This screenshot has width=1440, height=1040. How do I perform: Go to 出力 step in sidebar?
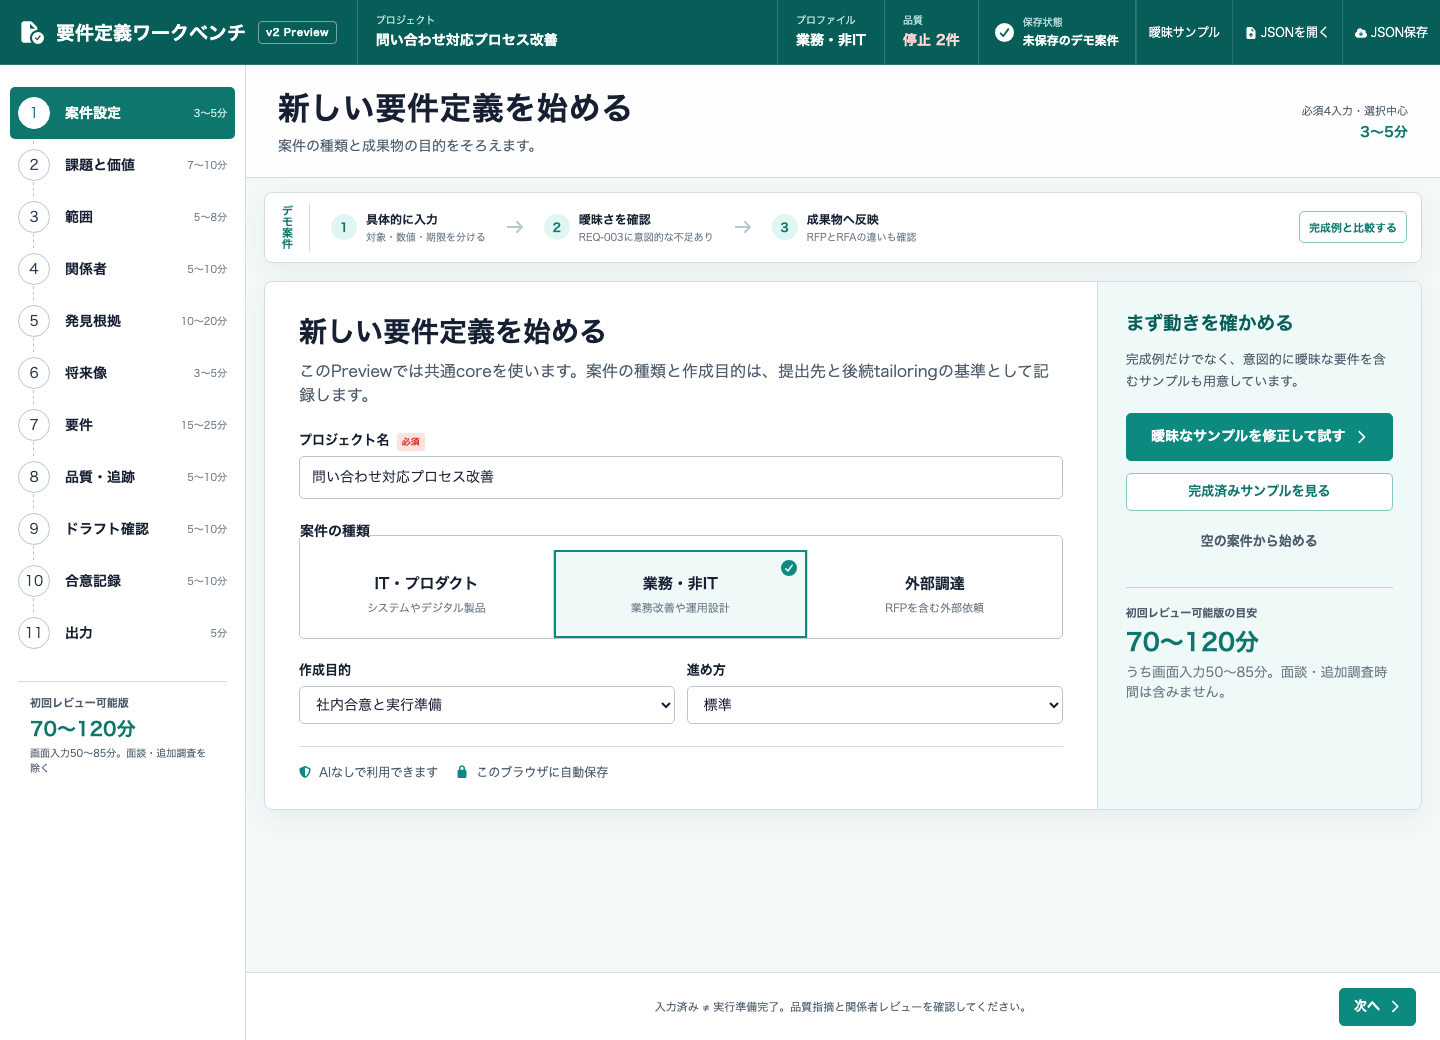(x=122, y=633)
